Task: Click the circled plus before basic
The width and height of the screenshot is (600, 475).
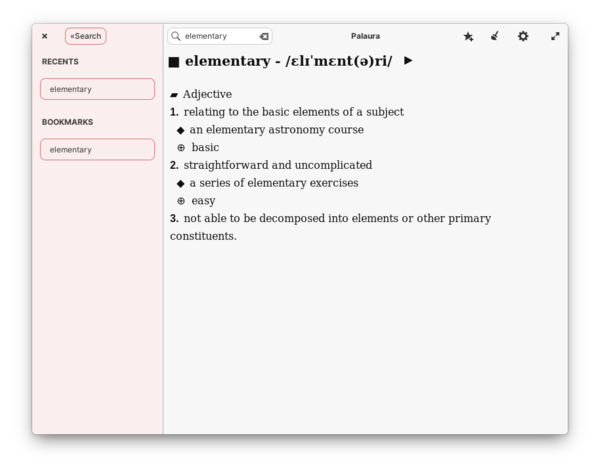Action: click(181, 148)
